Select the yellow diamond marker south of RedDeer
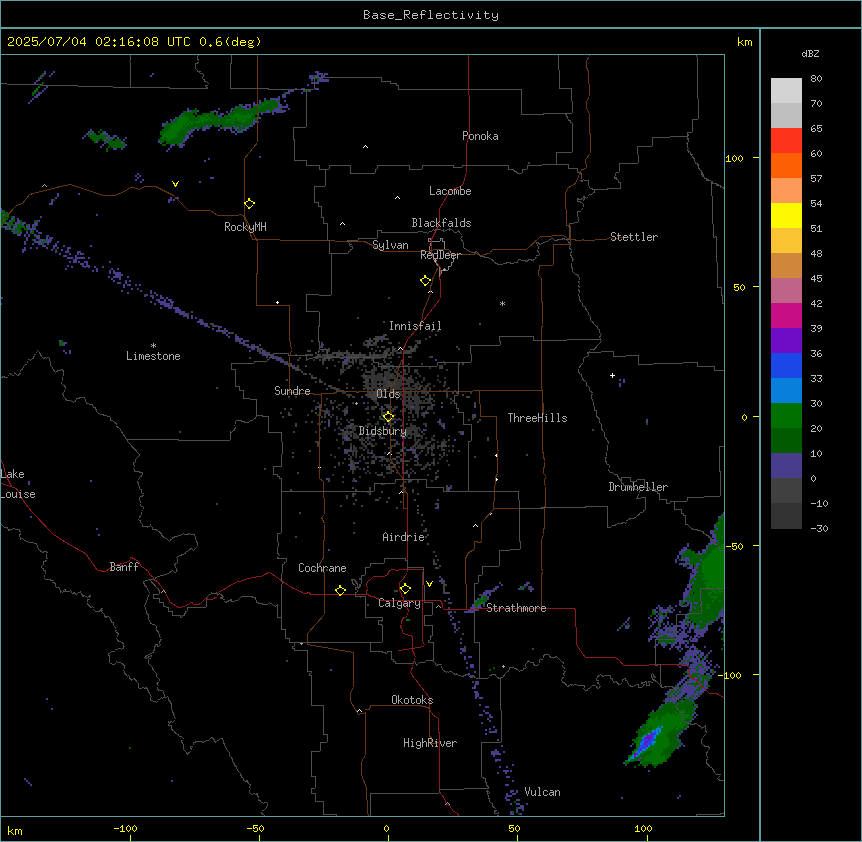This screenshot has height=842, width=862. pyautogui.click(x=426, y=281)
